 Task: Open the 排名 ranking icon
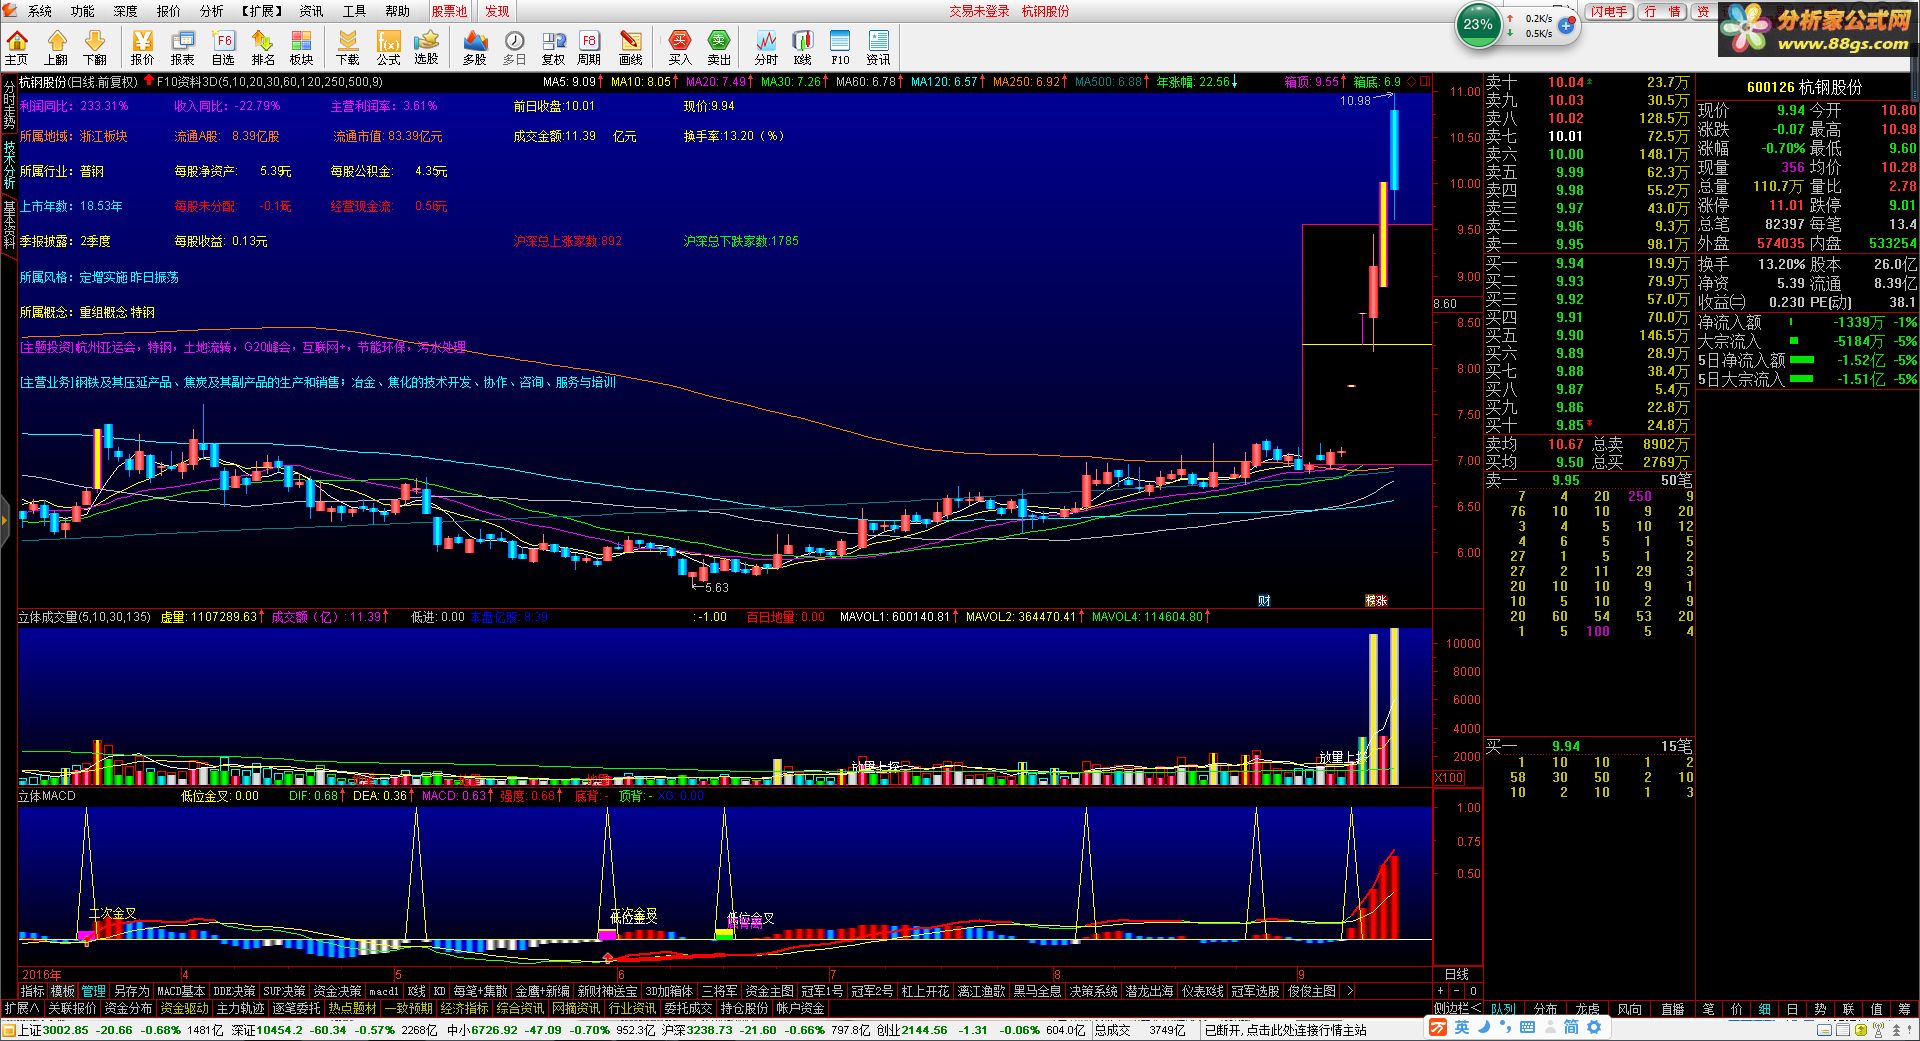[263, 47]
